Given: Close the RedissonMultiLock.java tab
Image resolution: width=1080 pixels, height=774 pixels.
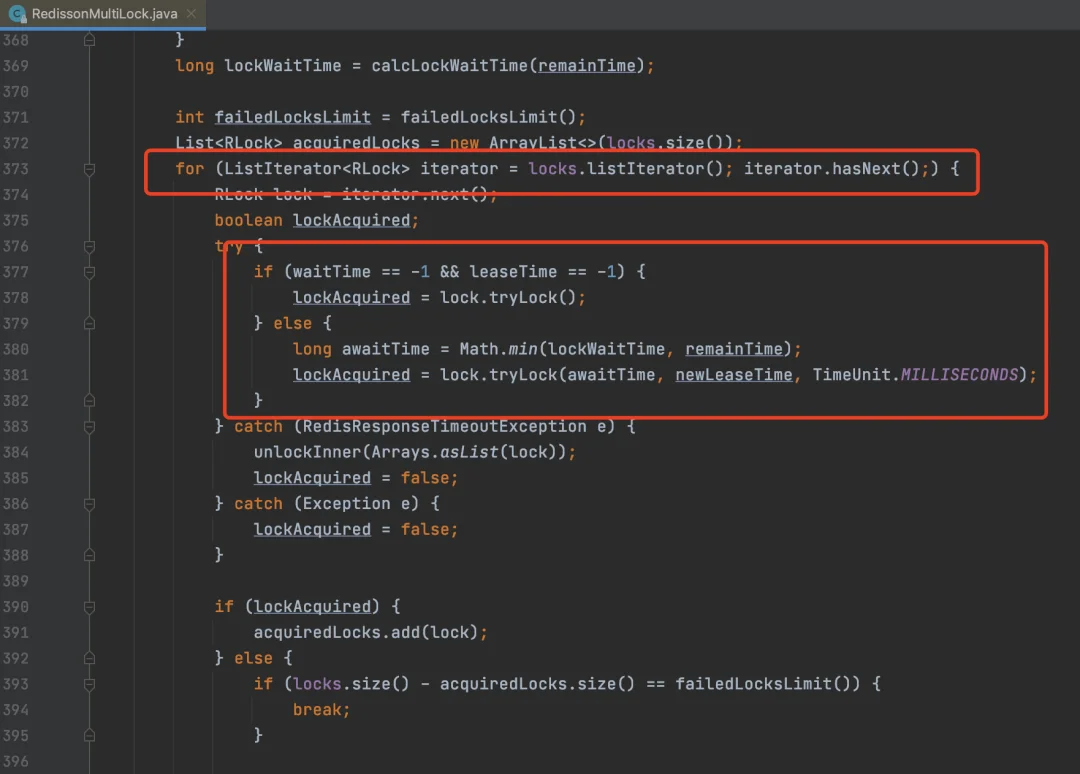Looking at the screenshot, I should click(191, 14).
